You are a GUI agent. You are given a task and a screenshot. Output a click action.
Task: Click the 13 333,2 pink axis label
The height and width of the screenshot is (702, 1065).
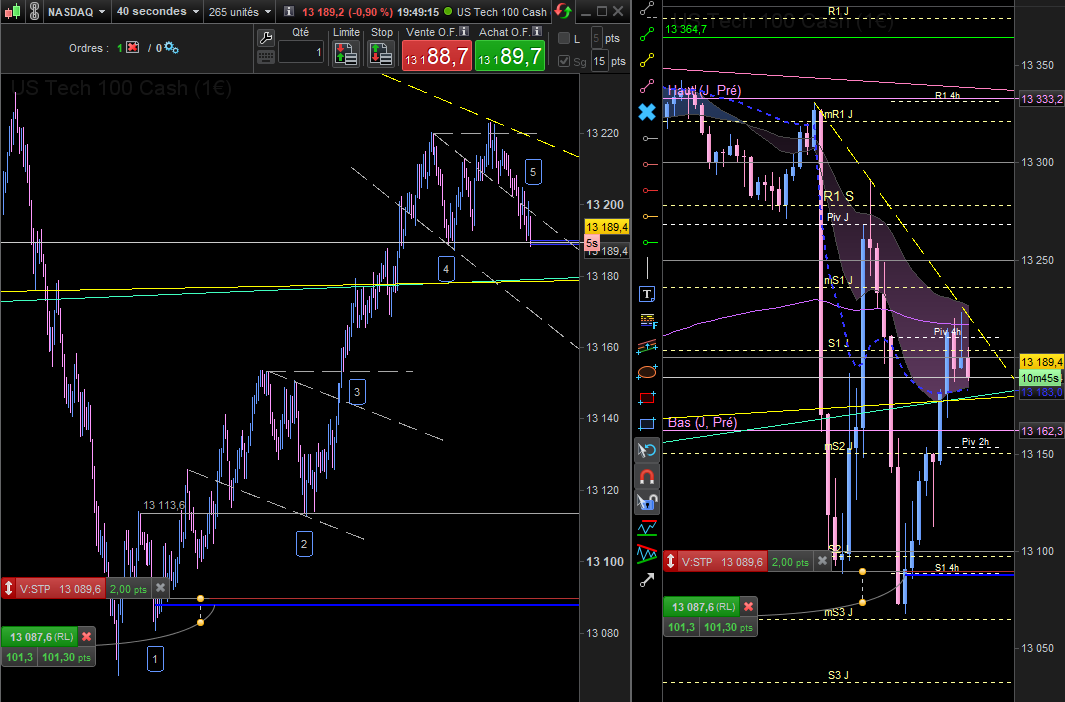click(x=1042, y=99)
